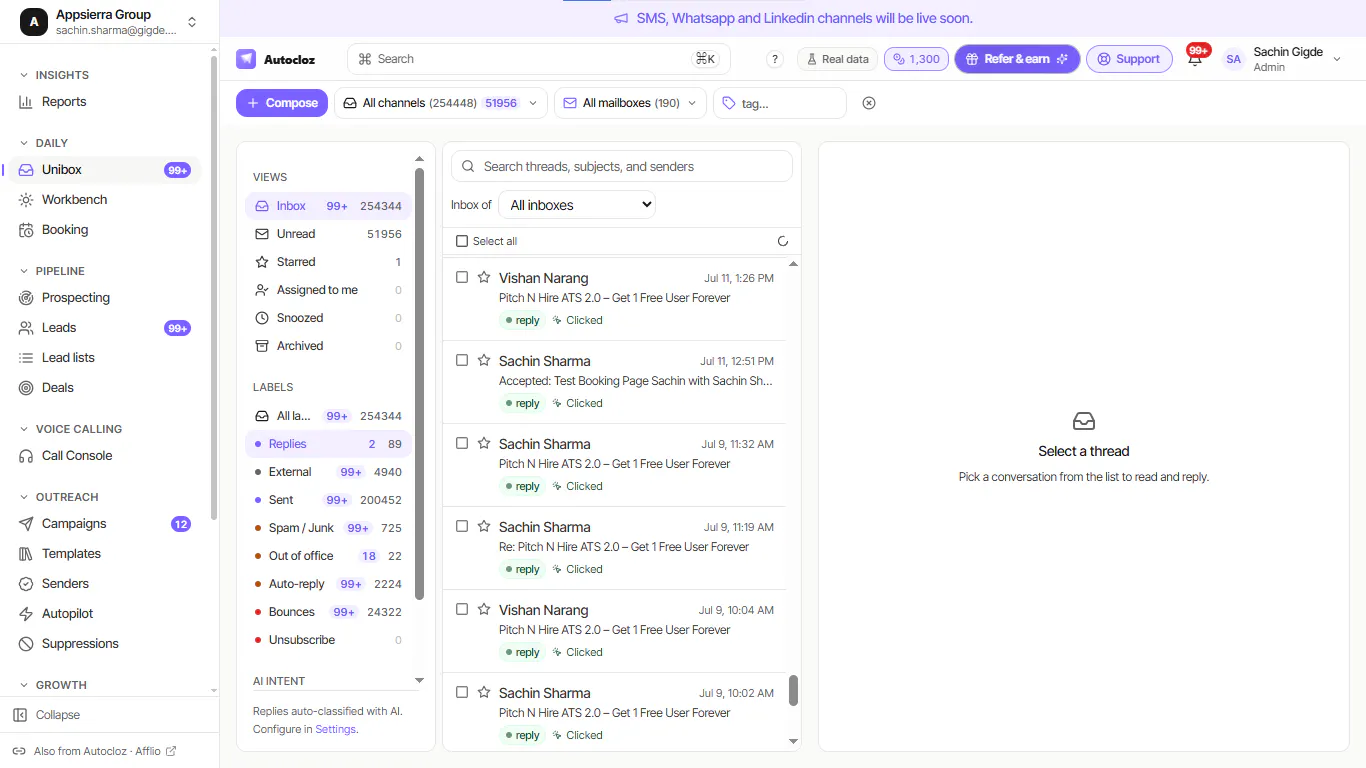Toggle the Select all checkbox

[x=462, y=241]
